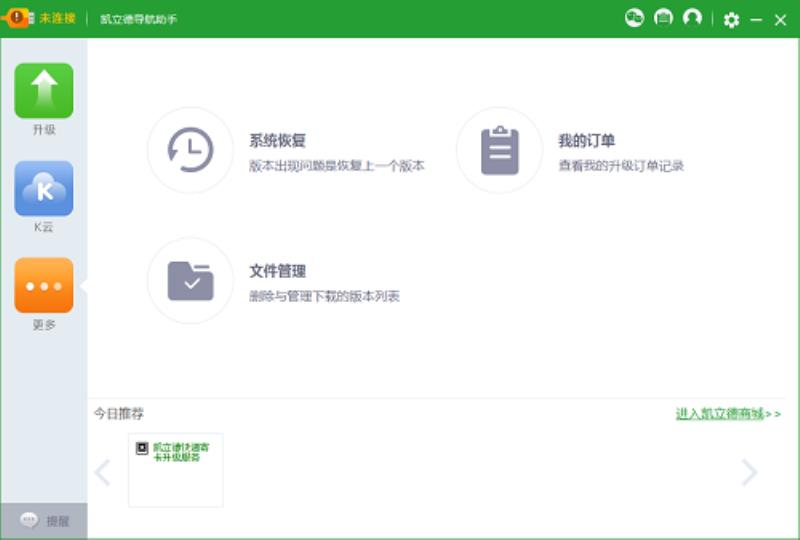Click the 升级 label under green icon
This screenshot has height=540, width=800.
tap(44, 130)
